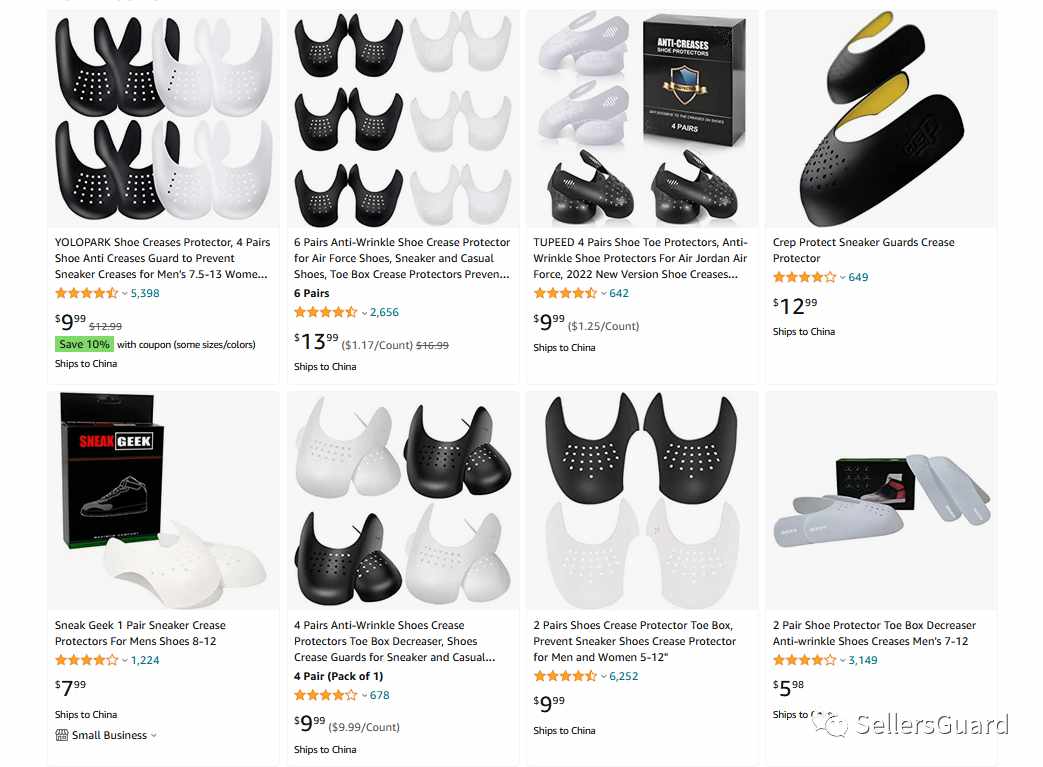
Task: Click the Small Business badge icon
Action: [61, 735]
